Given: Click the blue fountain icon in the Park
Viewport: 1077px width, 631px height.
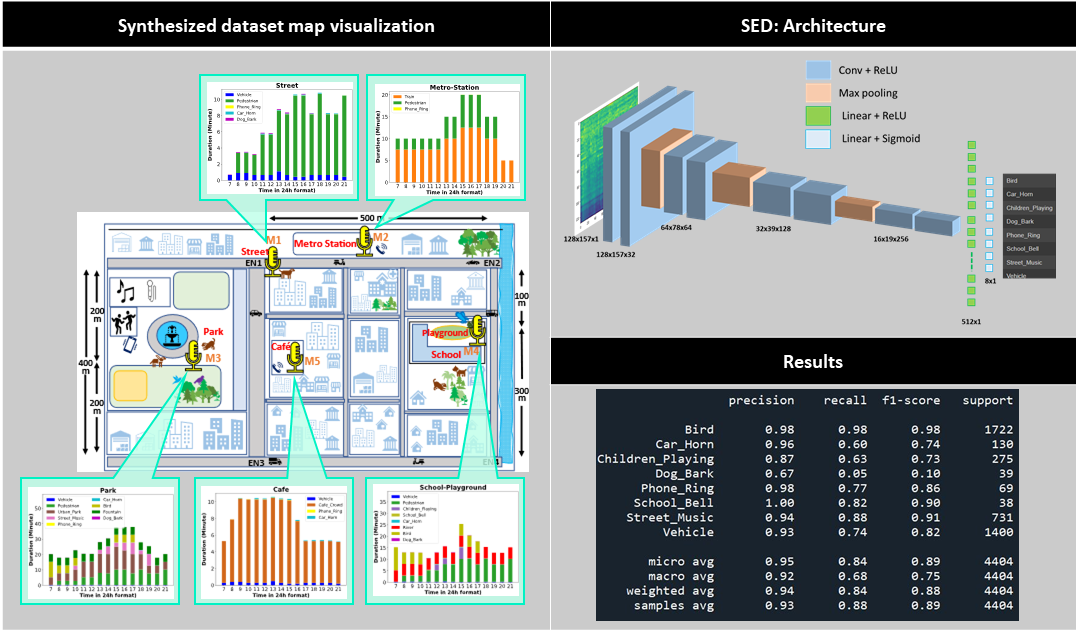Looking at the screenshot, I should click(x=171, y=335).
